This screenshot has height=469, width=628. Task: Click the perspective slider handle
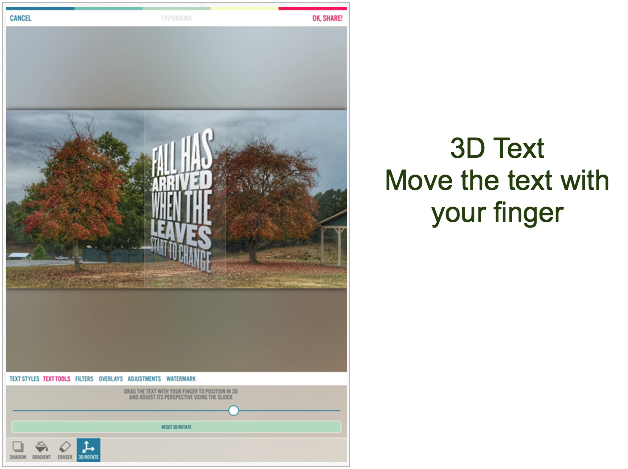tap(233, 410)
